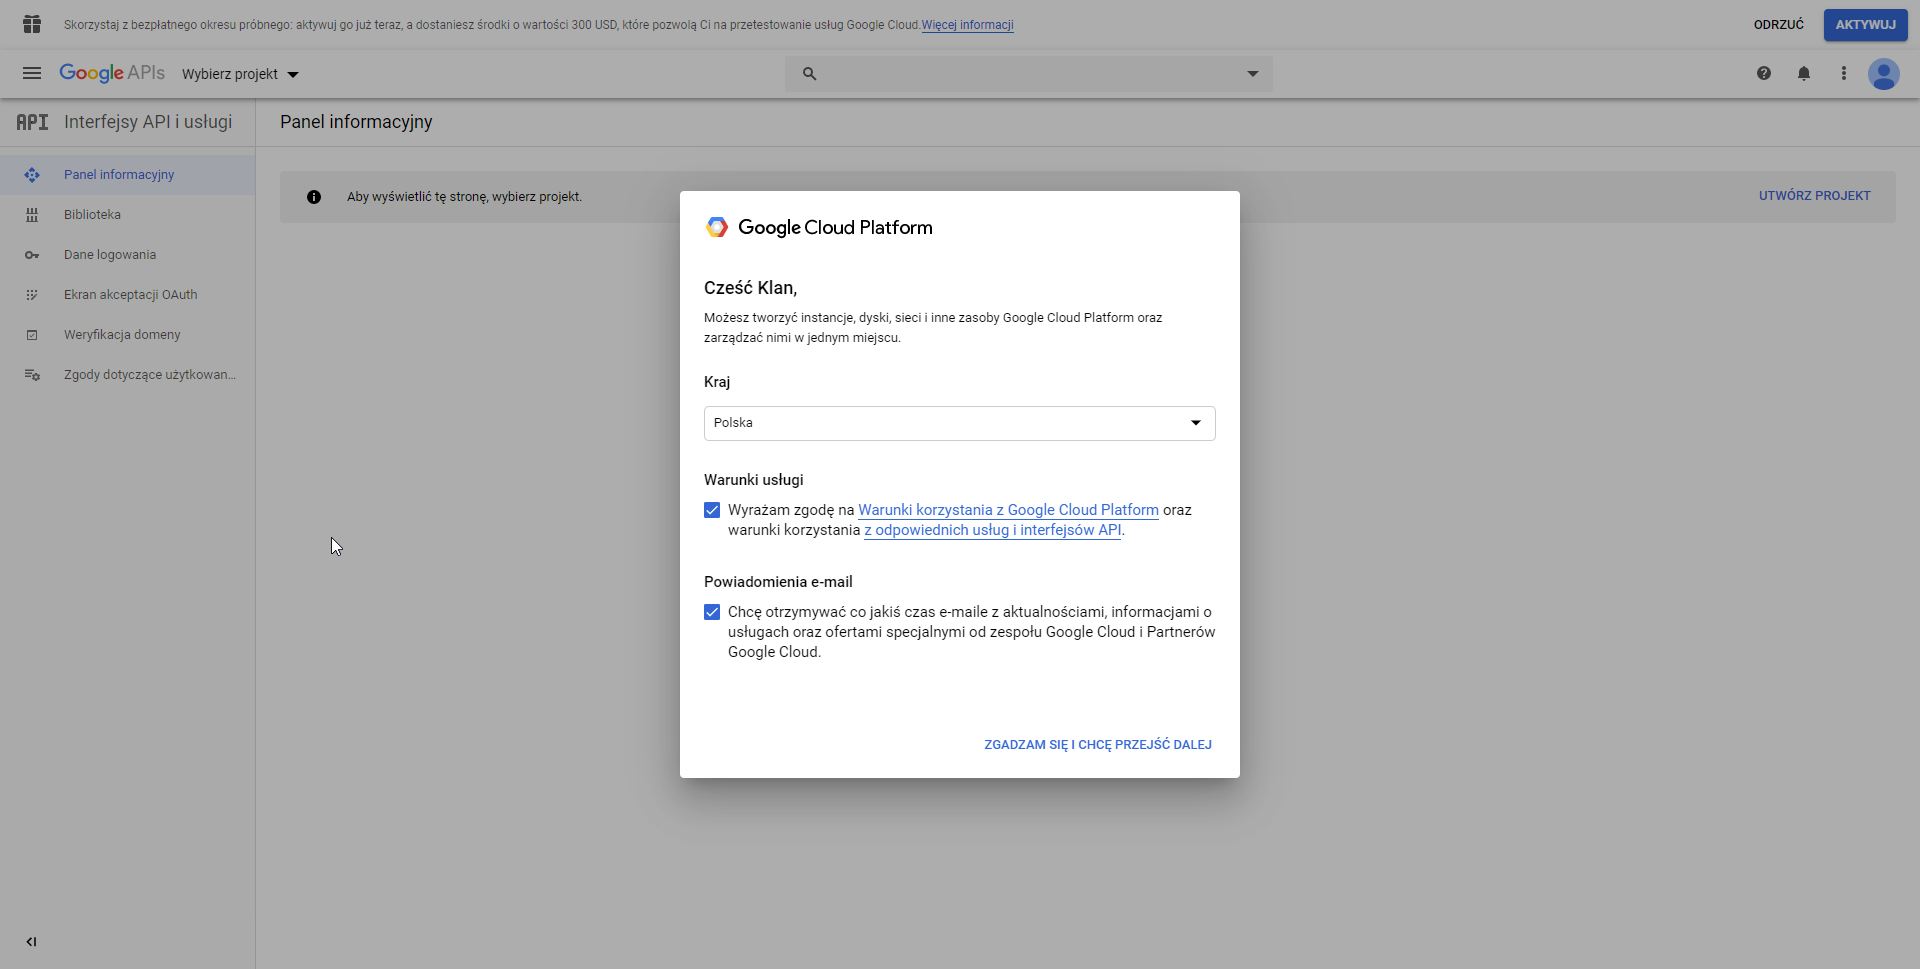Expand the Wybierz projekt selector
Image resolution: width=1920 pixels, height=969 pixels.
240,74
